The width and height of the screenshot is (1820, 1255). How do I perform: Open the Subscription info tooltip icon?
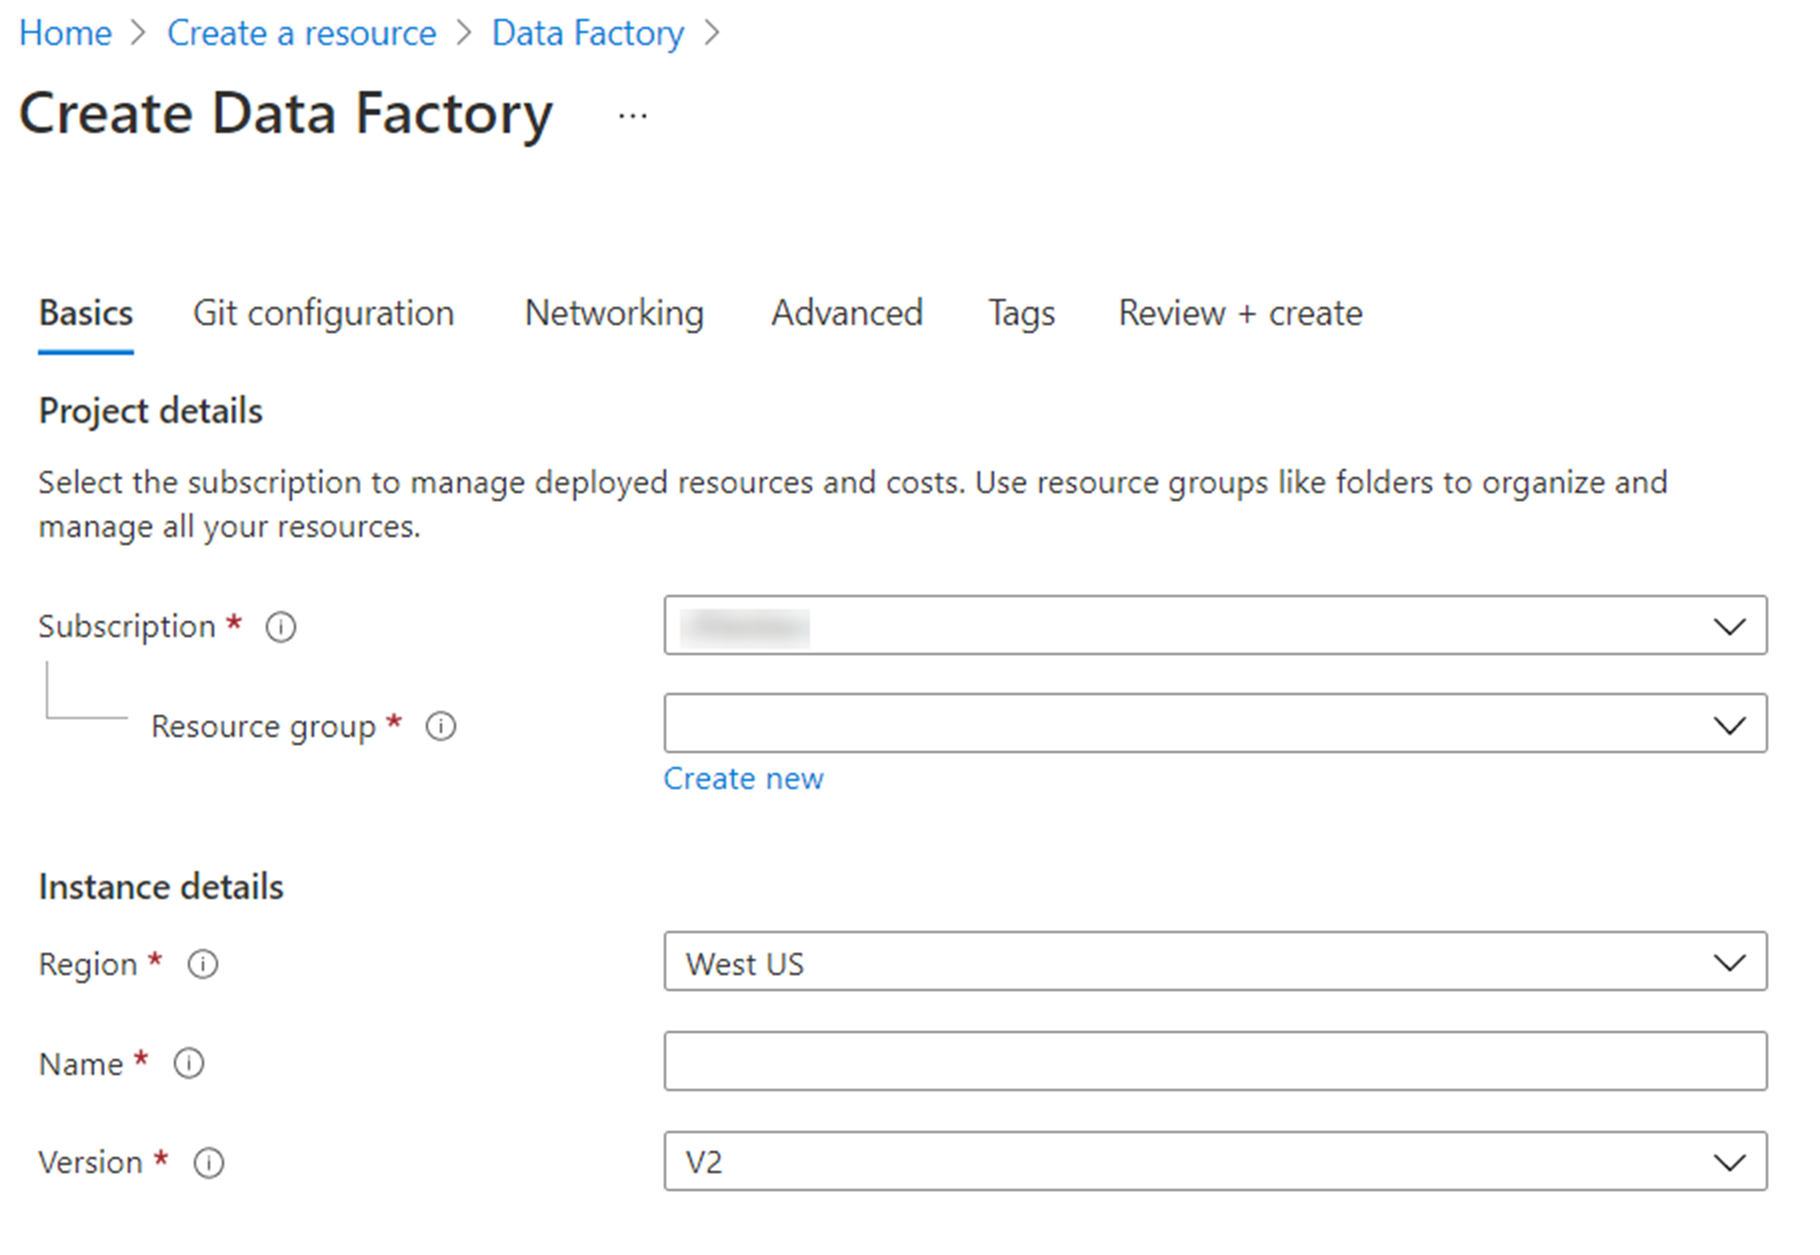(x=281, y=627)
